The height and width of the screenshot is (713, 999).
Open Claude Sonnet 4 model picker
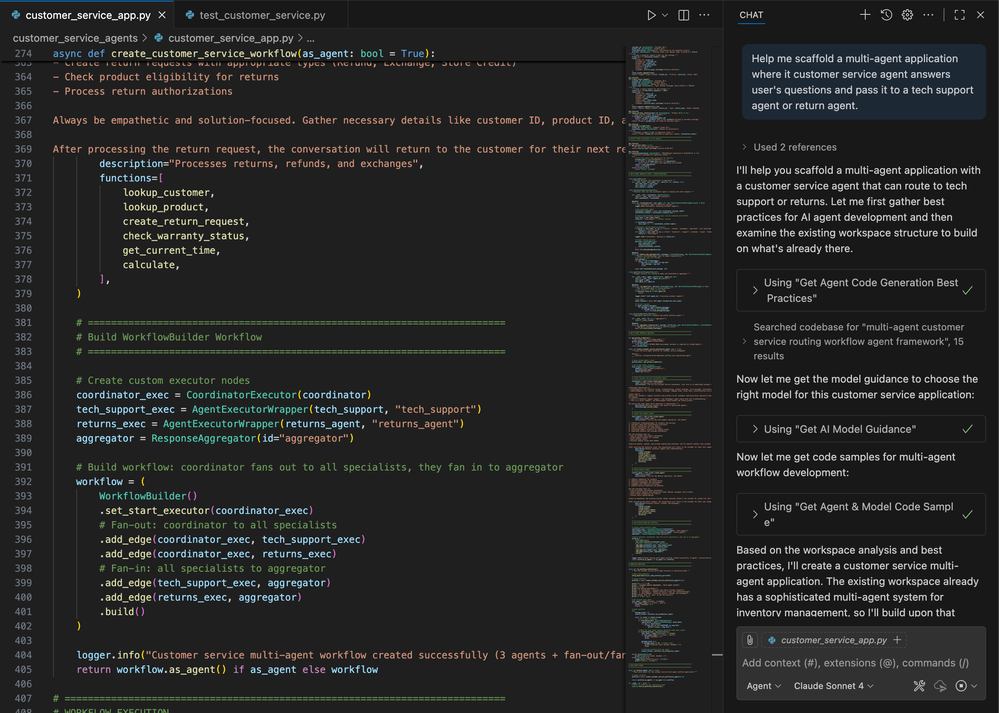tap(833, 686)
